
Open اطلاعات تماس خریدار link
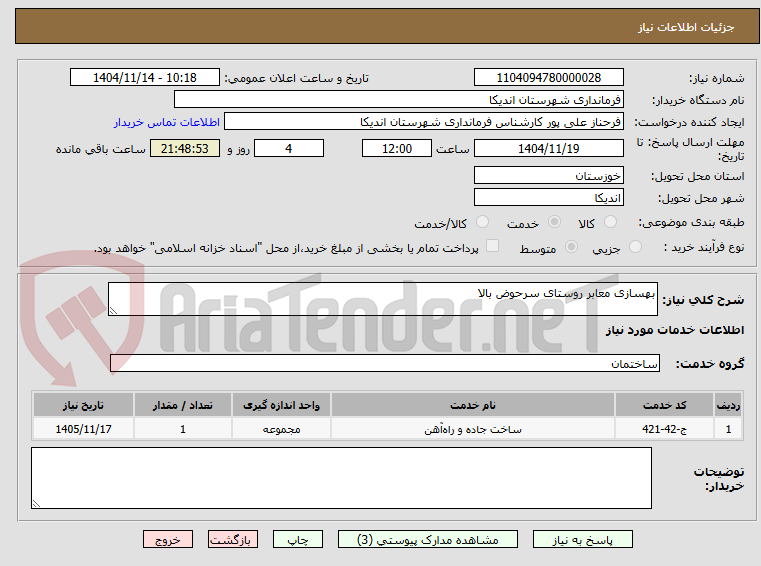[167, 122]
